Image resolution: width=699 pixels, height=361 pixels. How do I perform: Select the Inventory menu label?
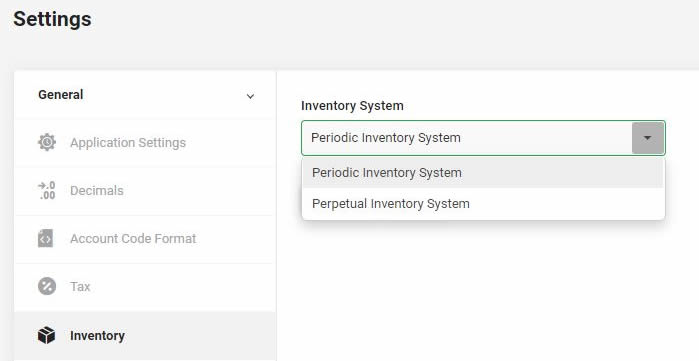coord(98,336)
